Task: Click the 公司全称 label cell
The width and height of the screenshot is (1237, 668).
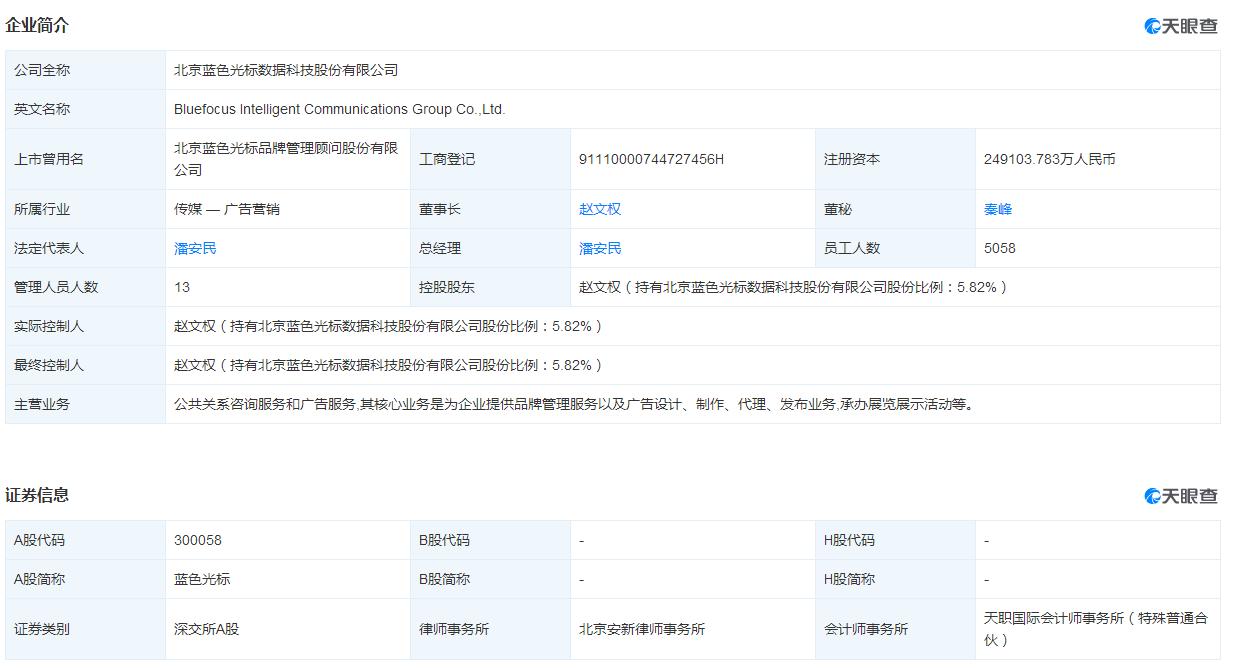Action: (86, 70)
